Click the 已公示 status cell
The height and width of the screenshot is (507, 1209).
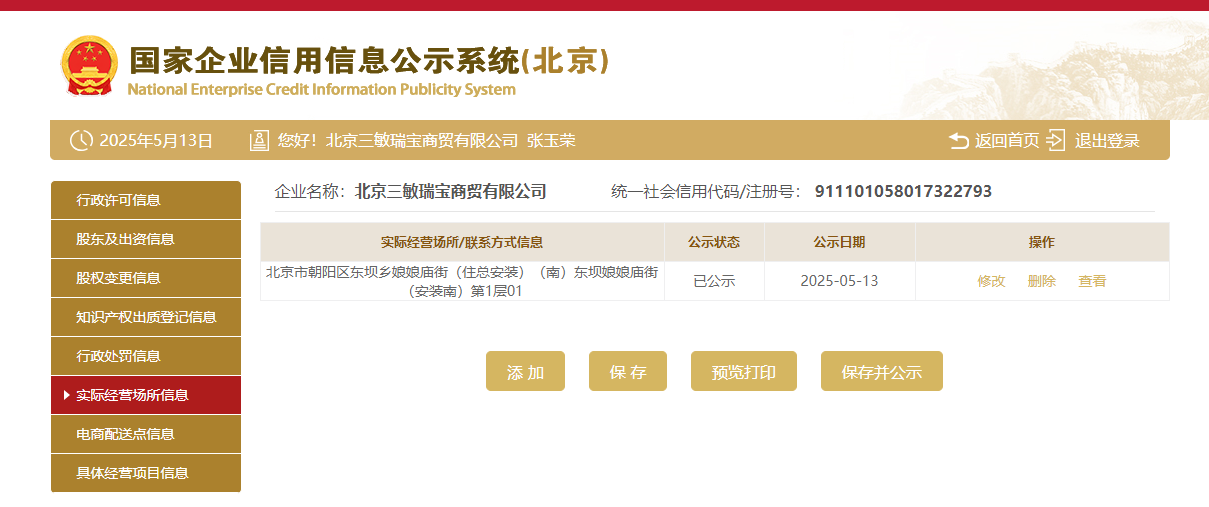(x=714, y=281)
